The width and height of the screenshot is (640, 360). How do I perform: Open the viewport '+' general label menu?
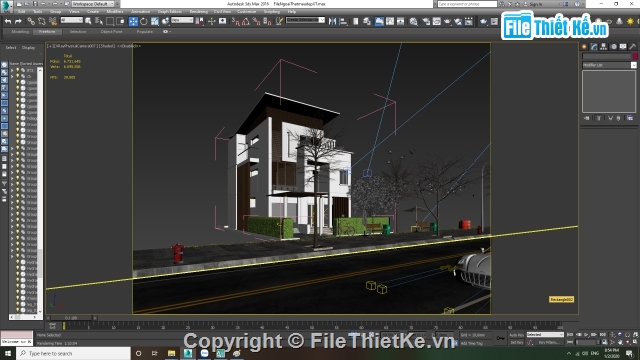tap(49, 46)
